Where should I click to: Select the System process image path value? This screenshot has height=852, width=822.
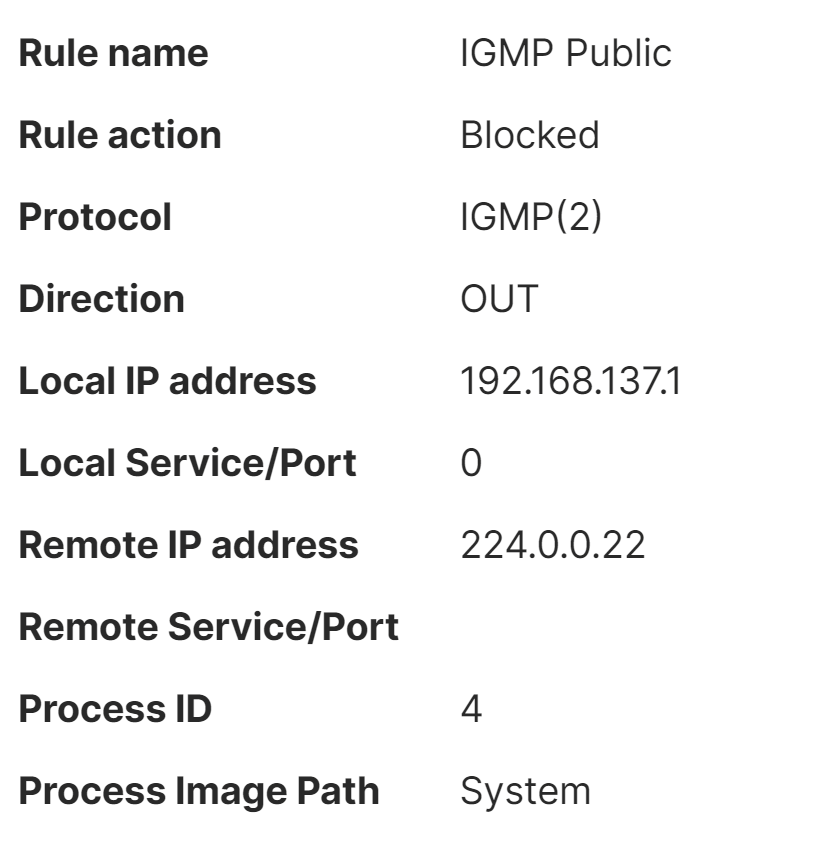[525, 791]
